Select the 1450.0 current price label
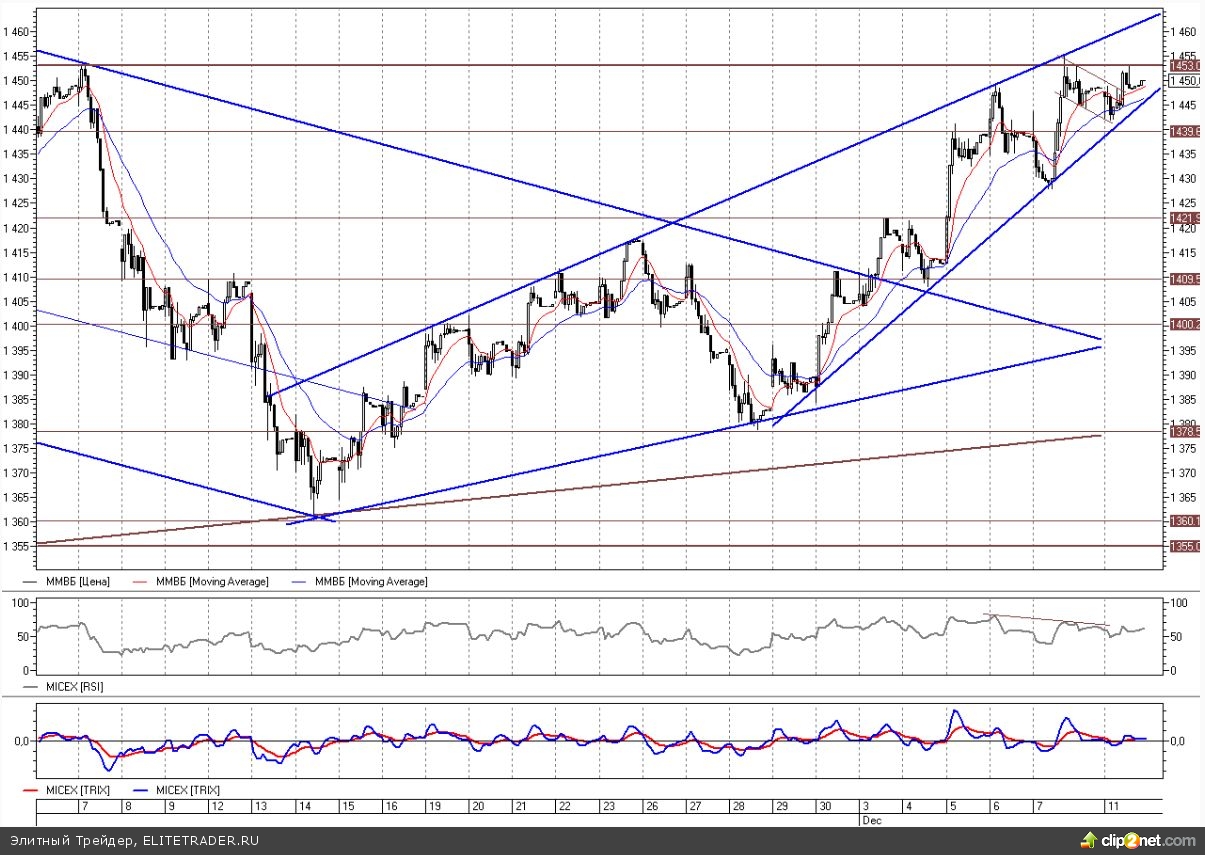 coord(1184,81)
